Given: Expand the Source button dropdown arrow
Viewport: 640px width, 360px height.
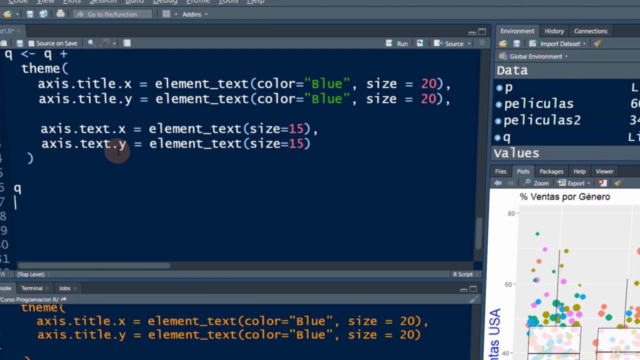Looking at the screenshot, I should click(x=469, y=44).
